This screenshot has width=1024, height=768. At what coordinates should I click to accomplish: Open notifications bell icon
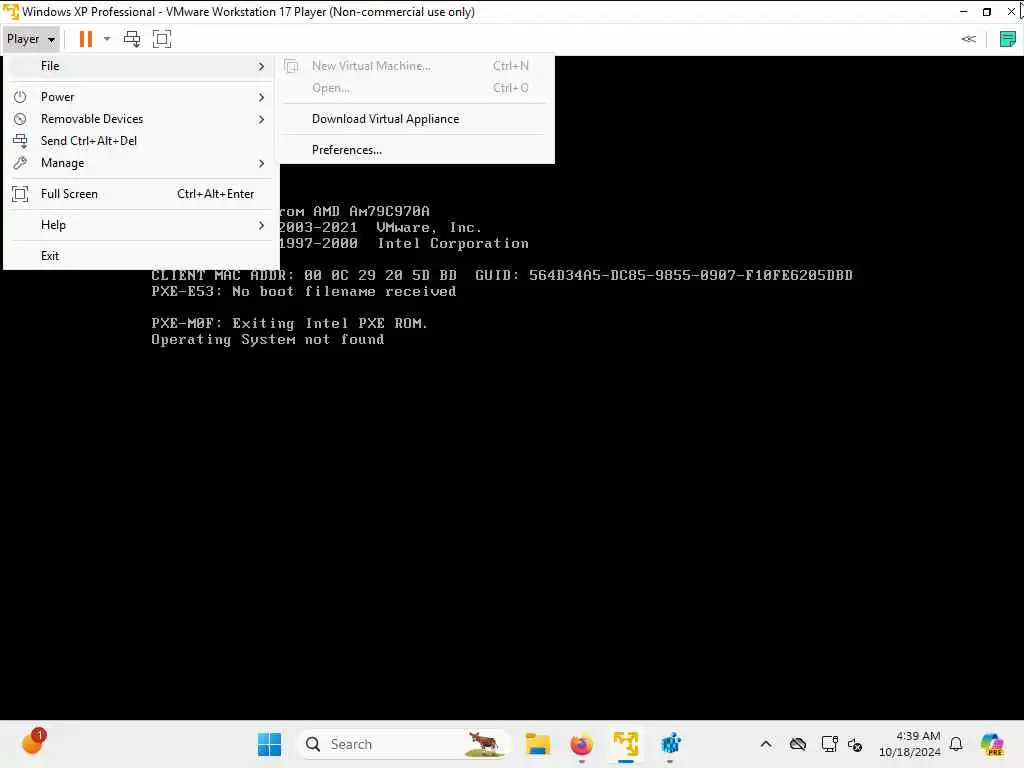(956, 744)
